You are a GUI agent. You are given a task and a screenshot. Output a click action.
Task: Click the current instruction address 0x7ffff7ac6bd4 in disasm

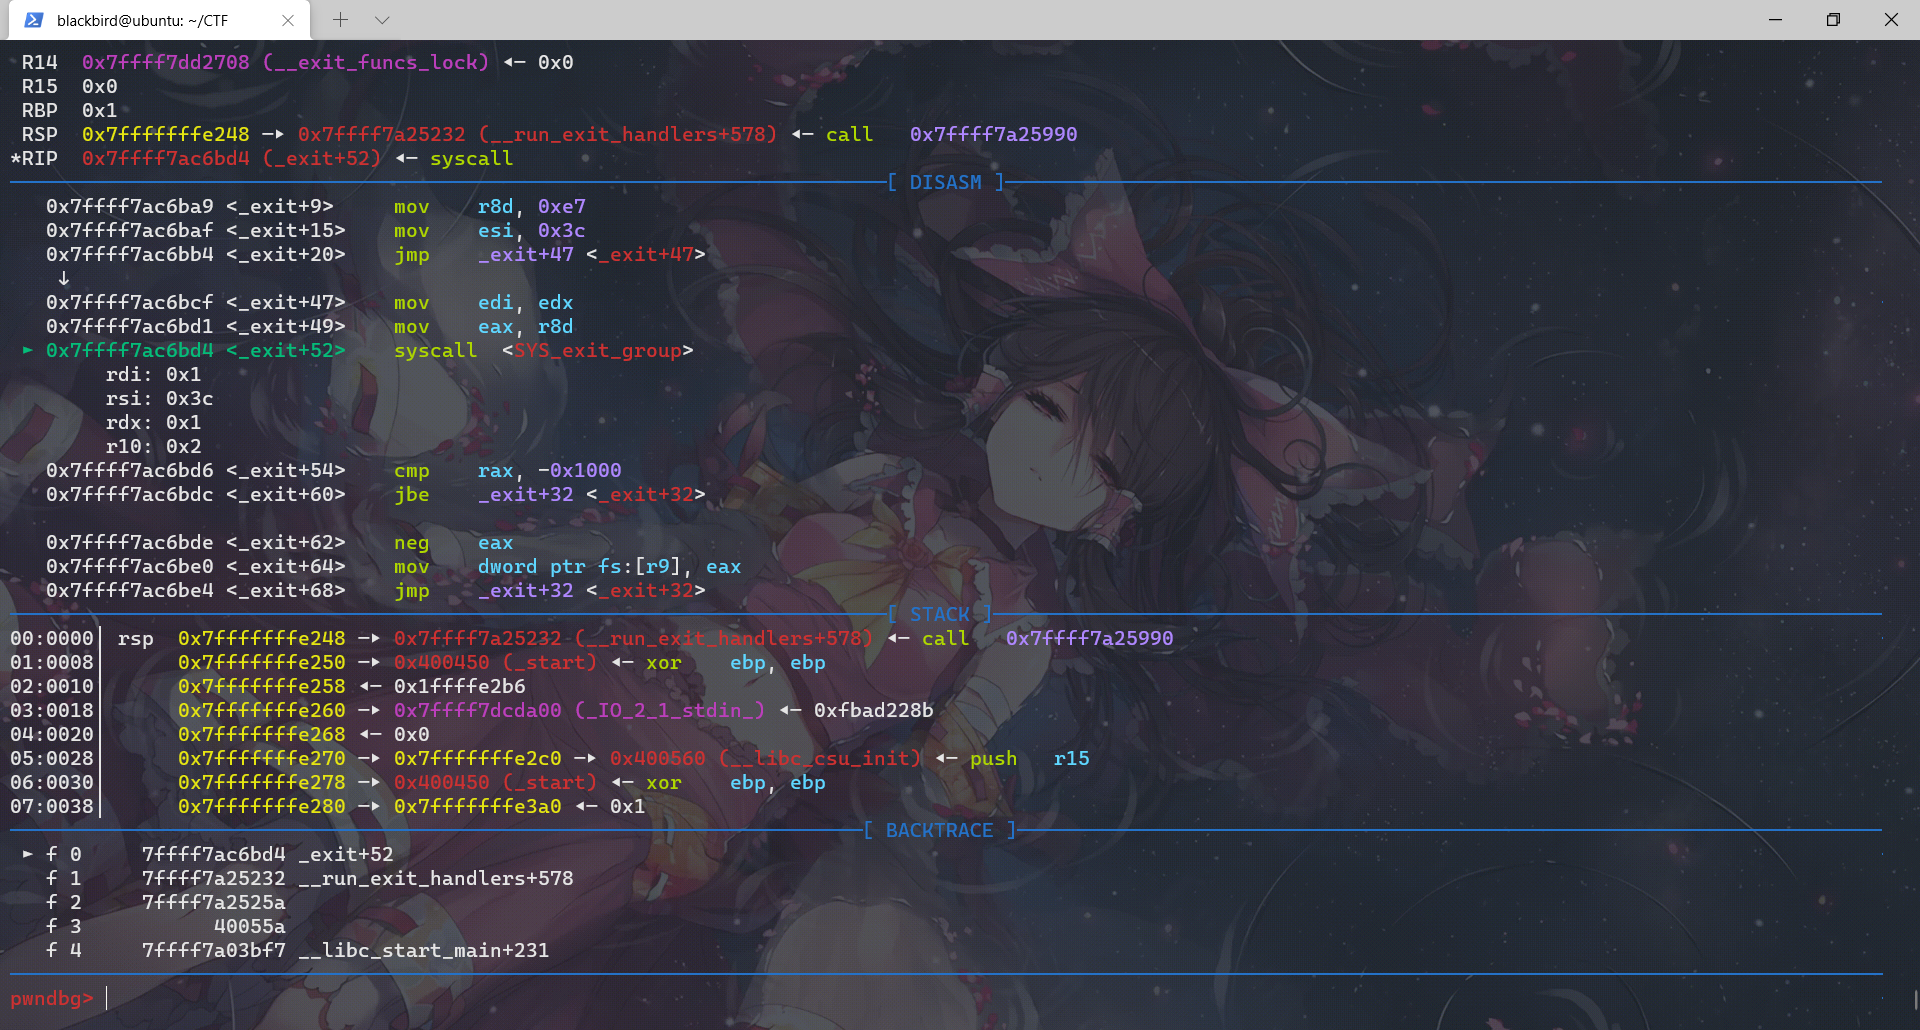click(x=130, y=350)
